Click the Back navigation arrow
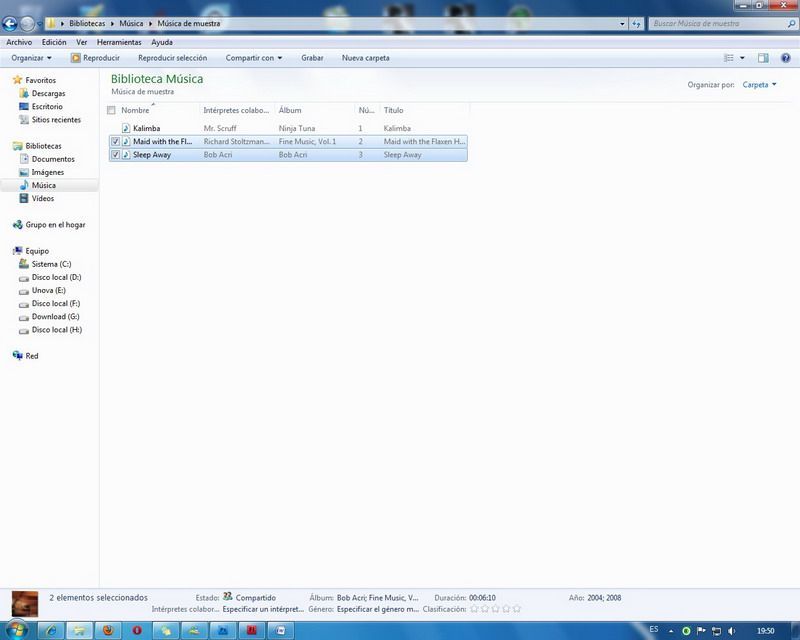 [11, 23]
